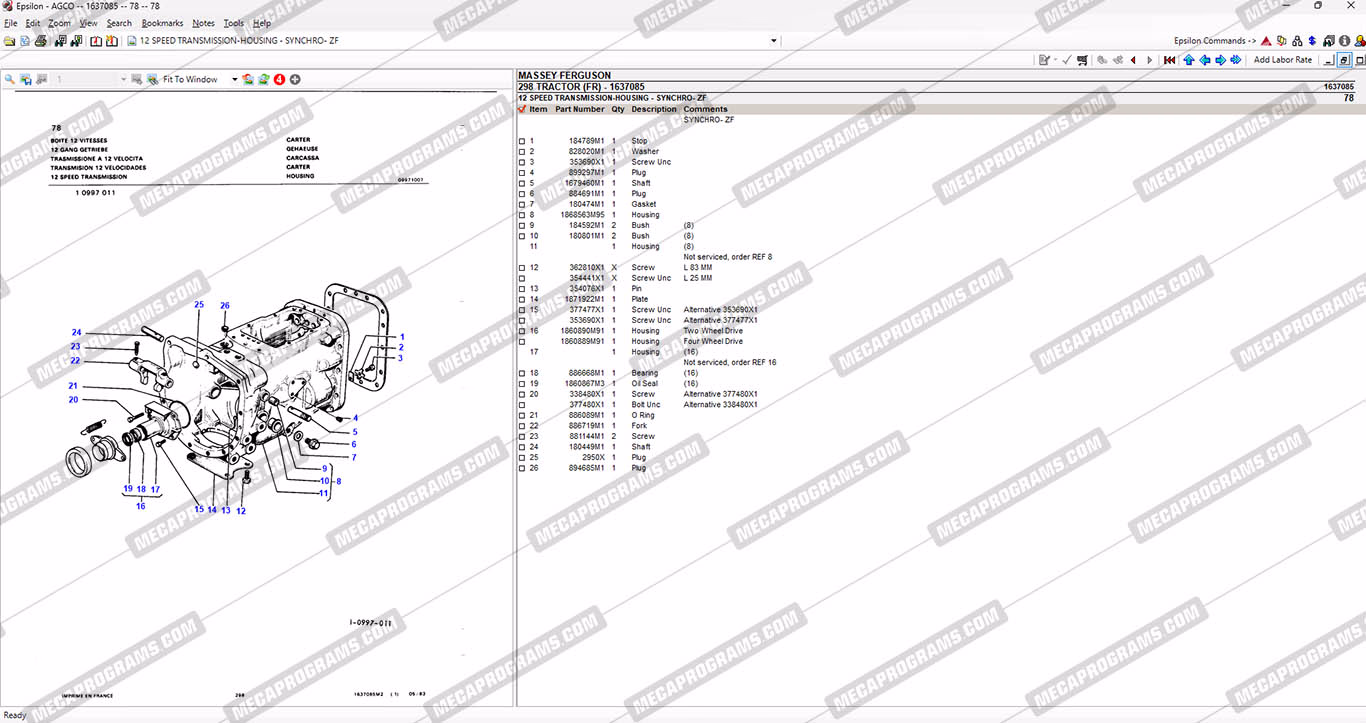The width and height of the screenshot is (1366, 723).
Task: Open the Bookmarks menu
Action: click(162, 23)
